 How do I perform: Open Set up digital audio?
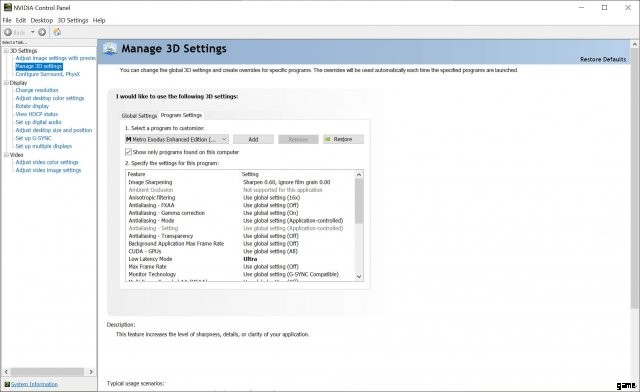pyautogui.click(x=38, y=122)
